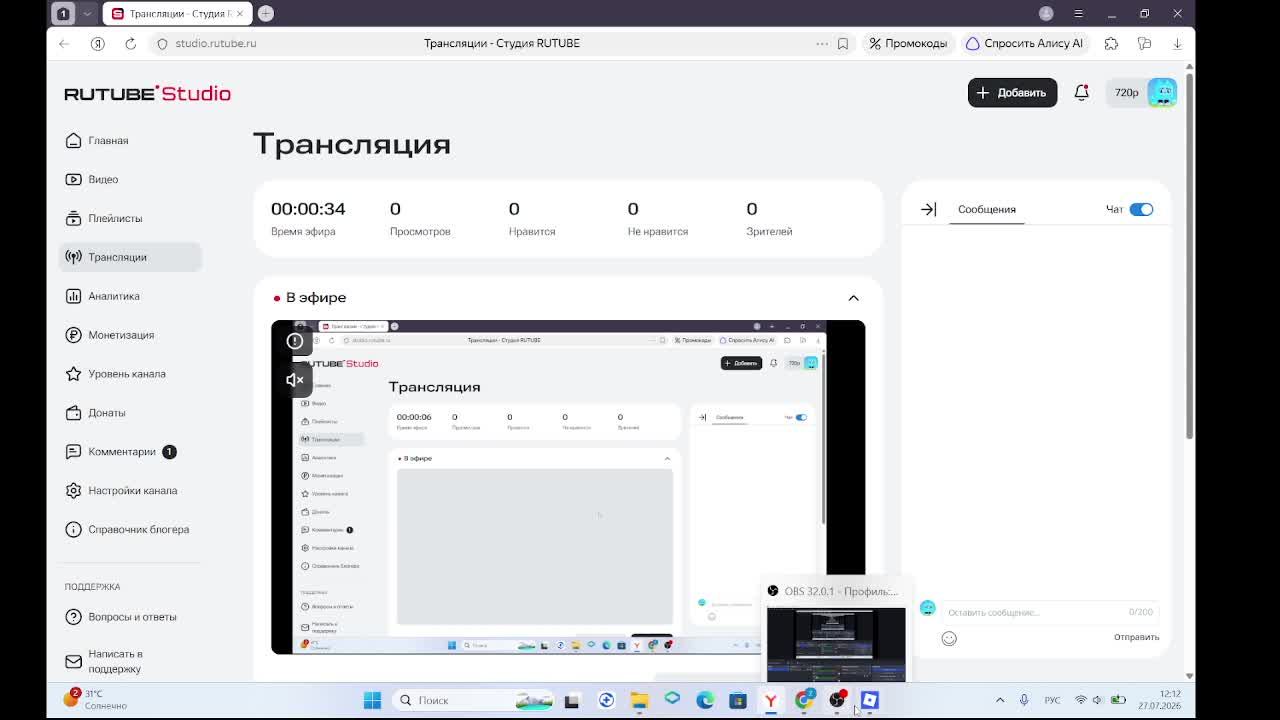This screenshot has width=1280, height=720.
Task: Open browser extensions puzzle icon
Action: [1111, 43]
